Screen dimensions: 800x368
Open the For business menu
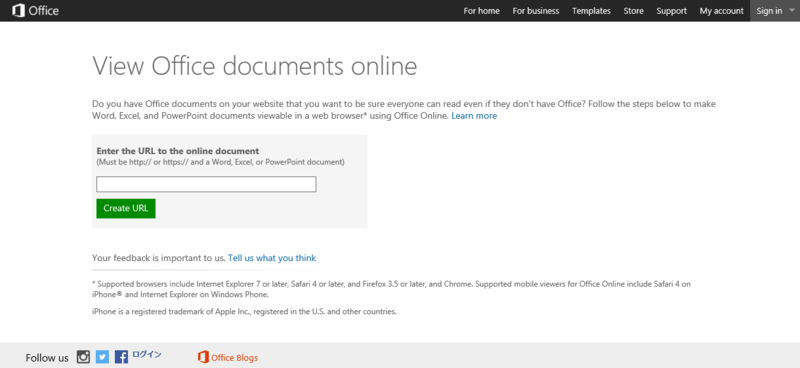[536, 11]
